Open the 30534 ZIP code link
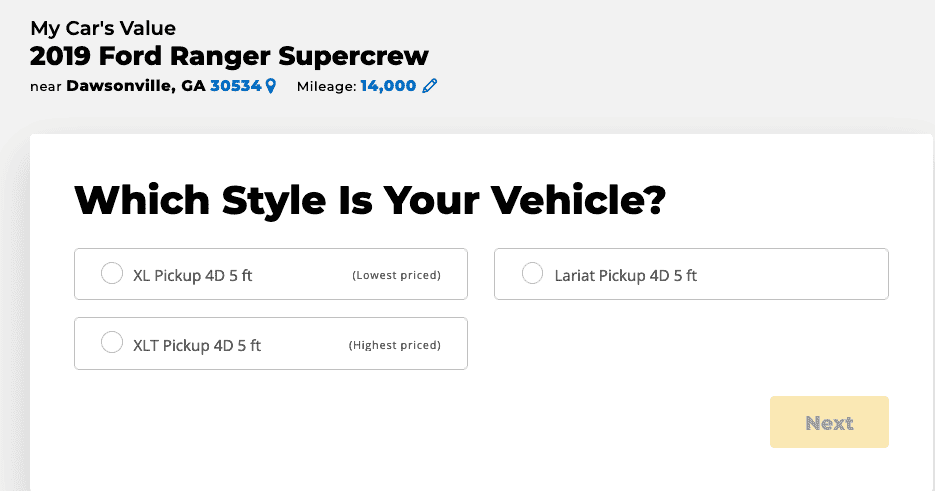This screenshot has height=491, width=935. click(236, 86)
